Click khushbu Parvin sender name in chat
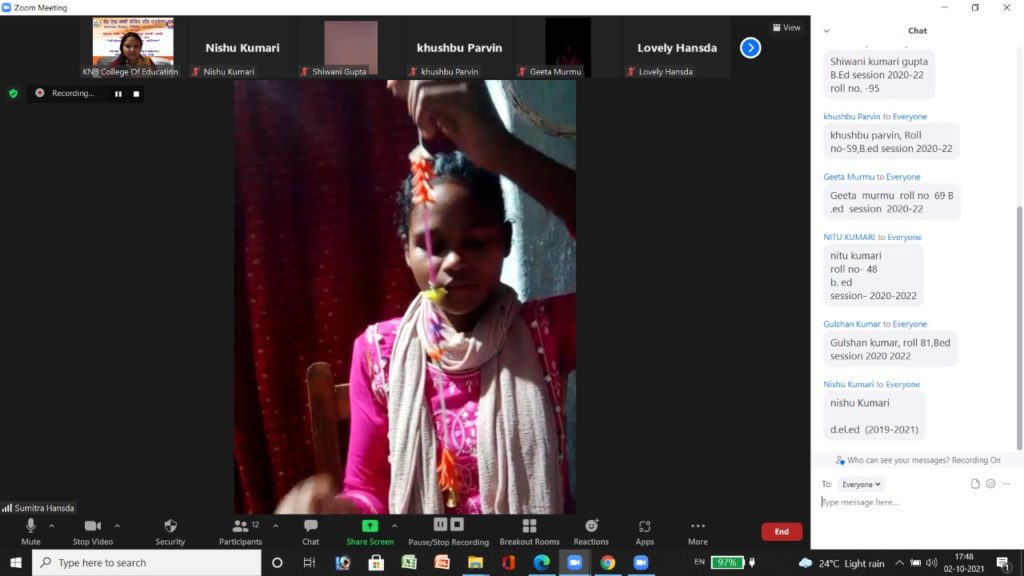The height and width of the screenshot is (576, 1024). (x=852, y=116)
